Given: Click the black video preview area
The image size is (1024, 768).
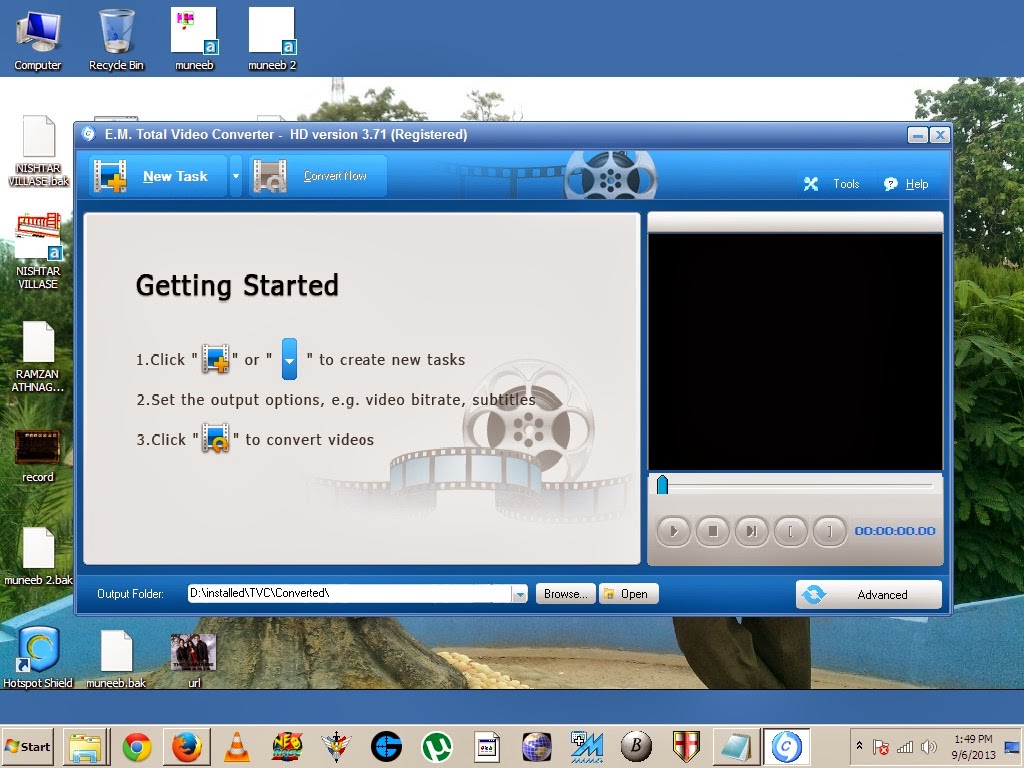Looking at the screenshot, I should pyautogui.click(x=795, y=351).
